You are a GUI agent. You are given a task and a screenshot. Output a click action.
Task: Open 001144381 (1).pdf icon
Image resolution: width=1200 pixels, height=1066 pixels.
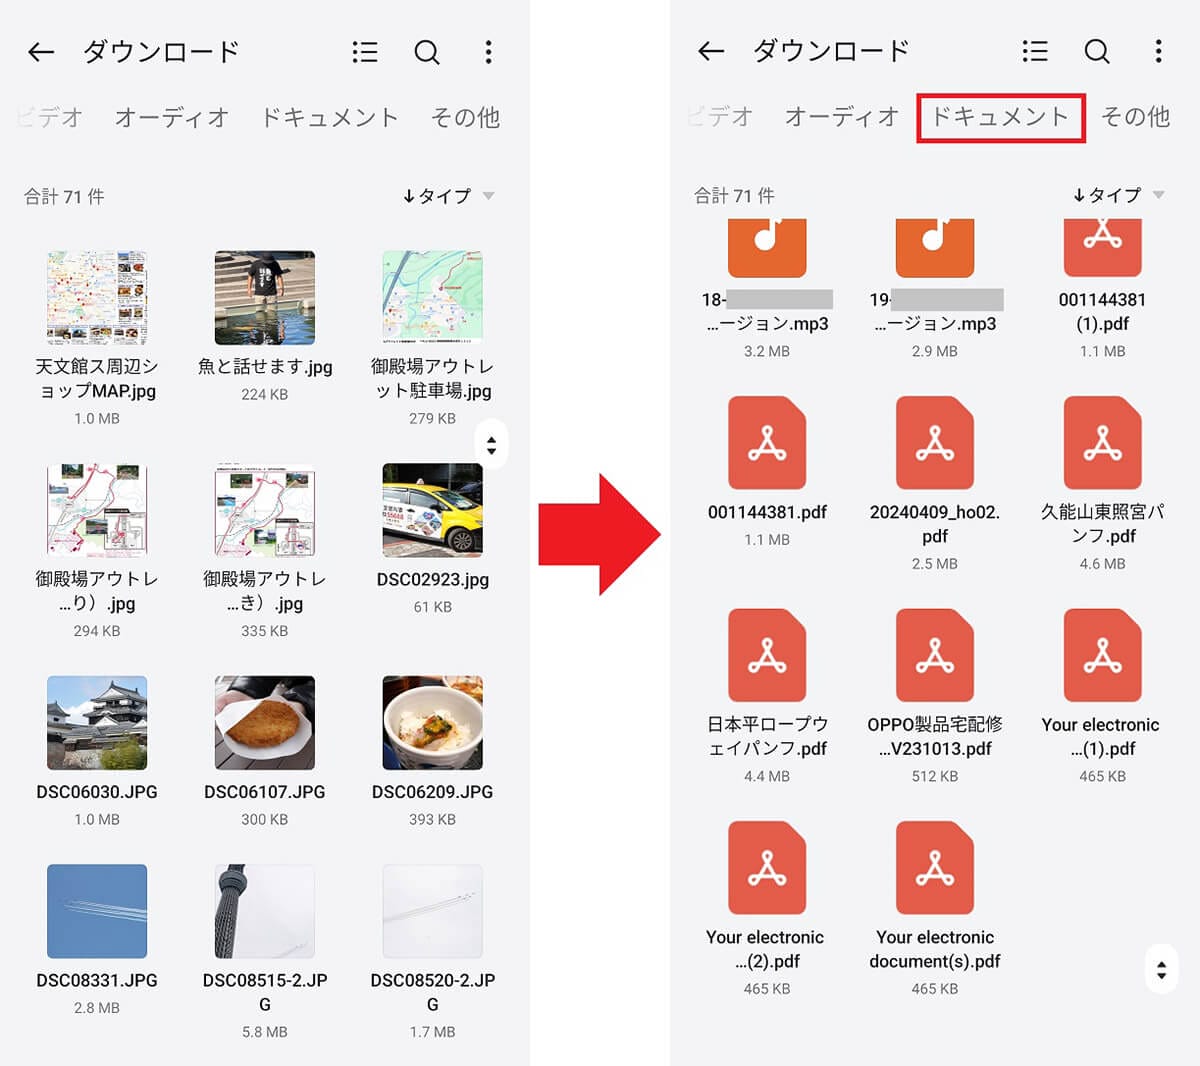coord(1103,248)
